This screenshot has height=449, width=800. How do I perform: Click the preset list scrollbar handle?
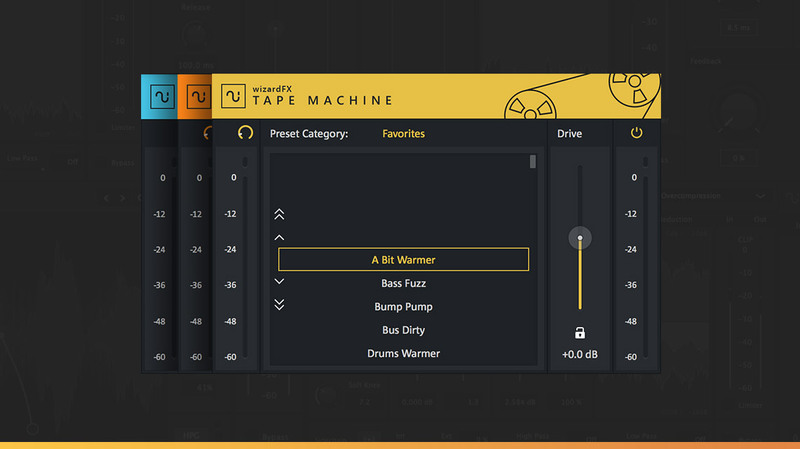[533, 161]
